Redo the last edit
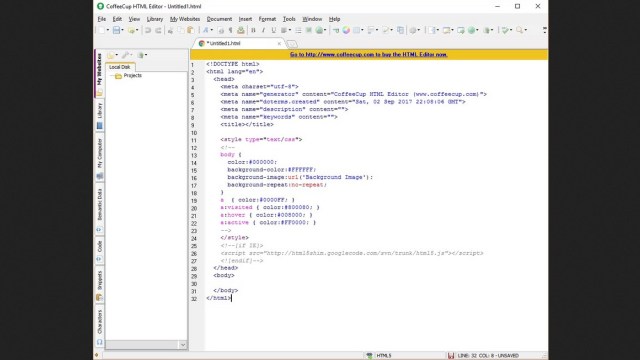The height and width of the screenshot is (360, 640). coord(158,30)
